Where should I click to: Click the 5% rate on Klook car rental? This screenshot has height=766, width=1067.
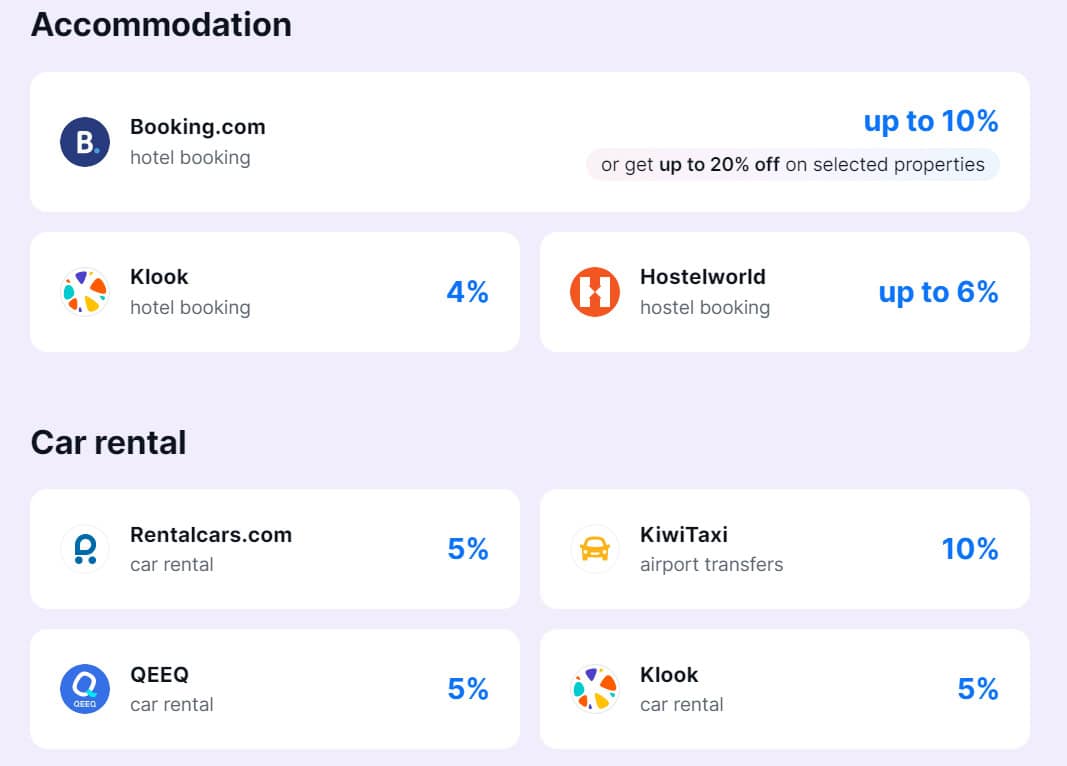click(977, 689)
